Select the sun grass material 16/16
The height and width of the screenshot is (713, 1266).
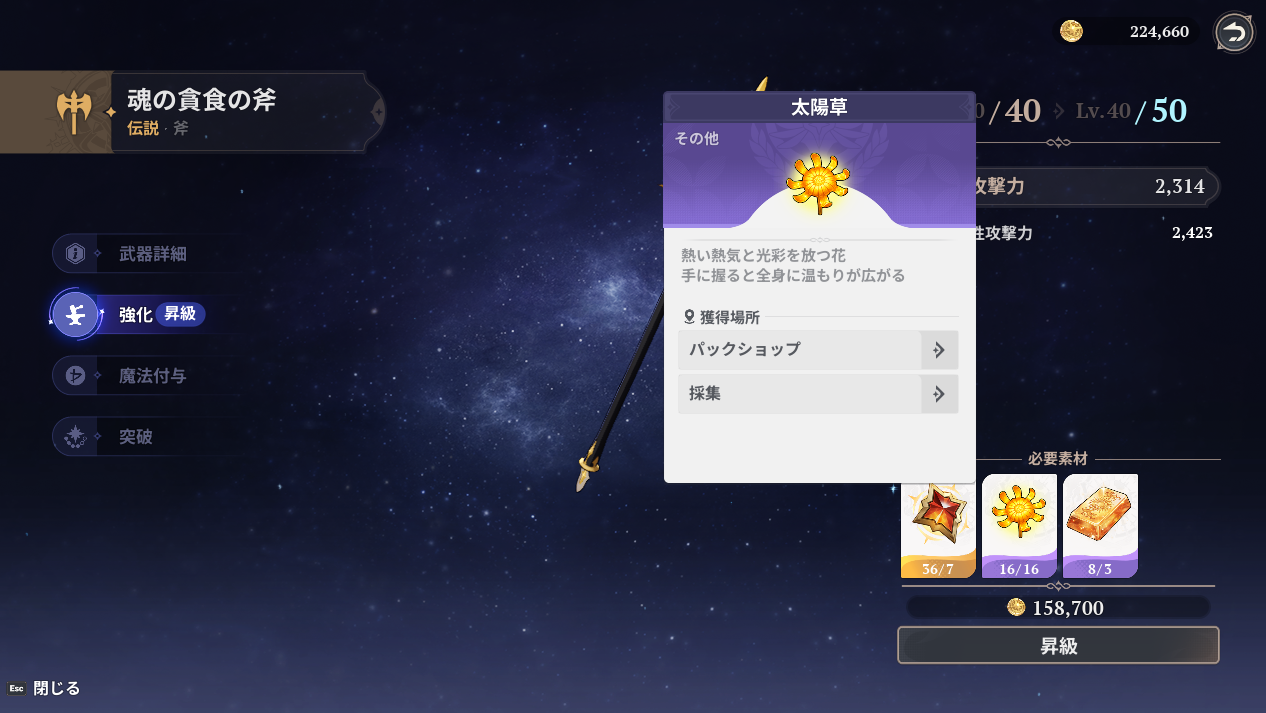[1019, 526]
